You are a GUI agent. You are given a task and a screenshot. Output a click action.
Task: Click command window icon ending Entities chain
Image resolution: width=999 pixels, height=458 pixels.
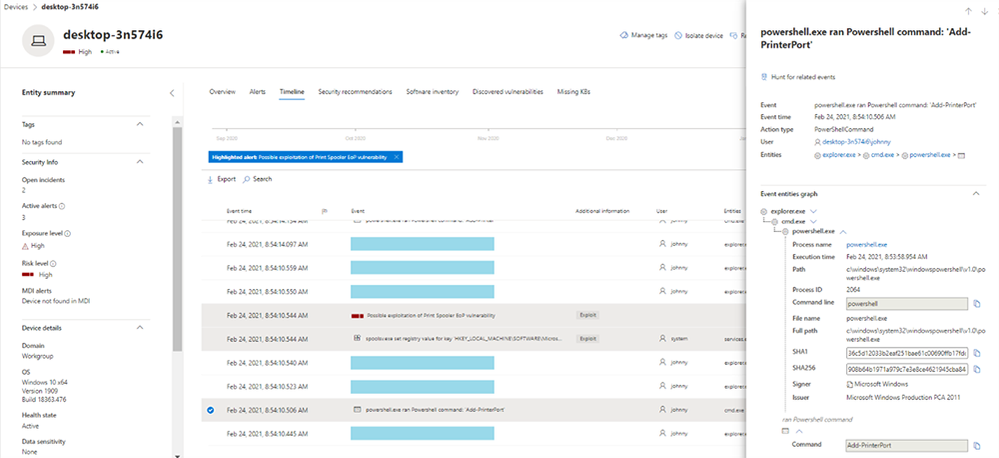961,155
